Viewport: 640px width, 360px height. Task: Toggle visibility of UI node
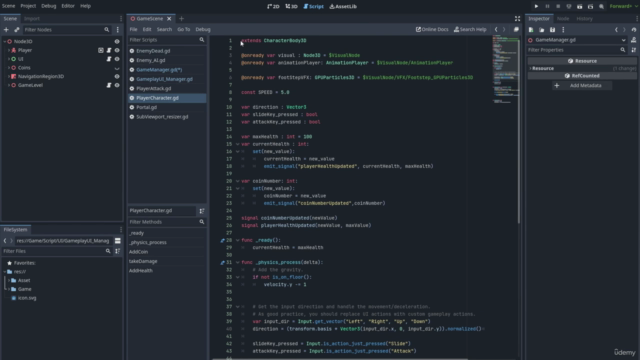[x=117, y=59]
